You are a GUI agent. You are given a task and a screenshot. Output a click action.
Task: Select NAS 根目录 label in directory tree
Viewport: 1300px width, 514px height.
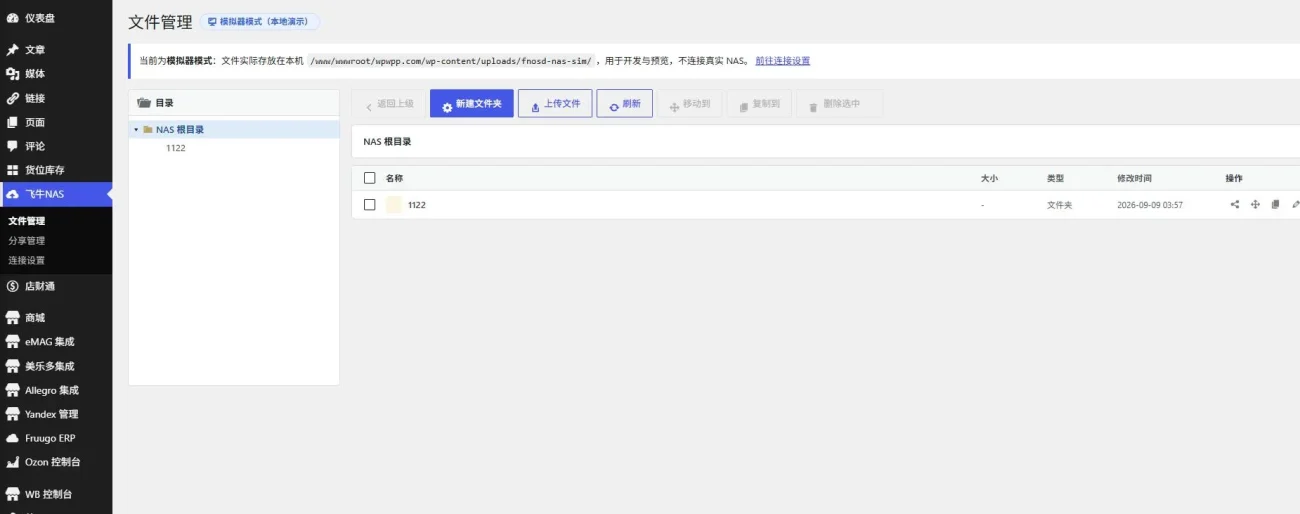coord(180,130)
